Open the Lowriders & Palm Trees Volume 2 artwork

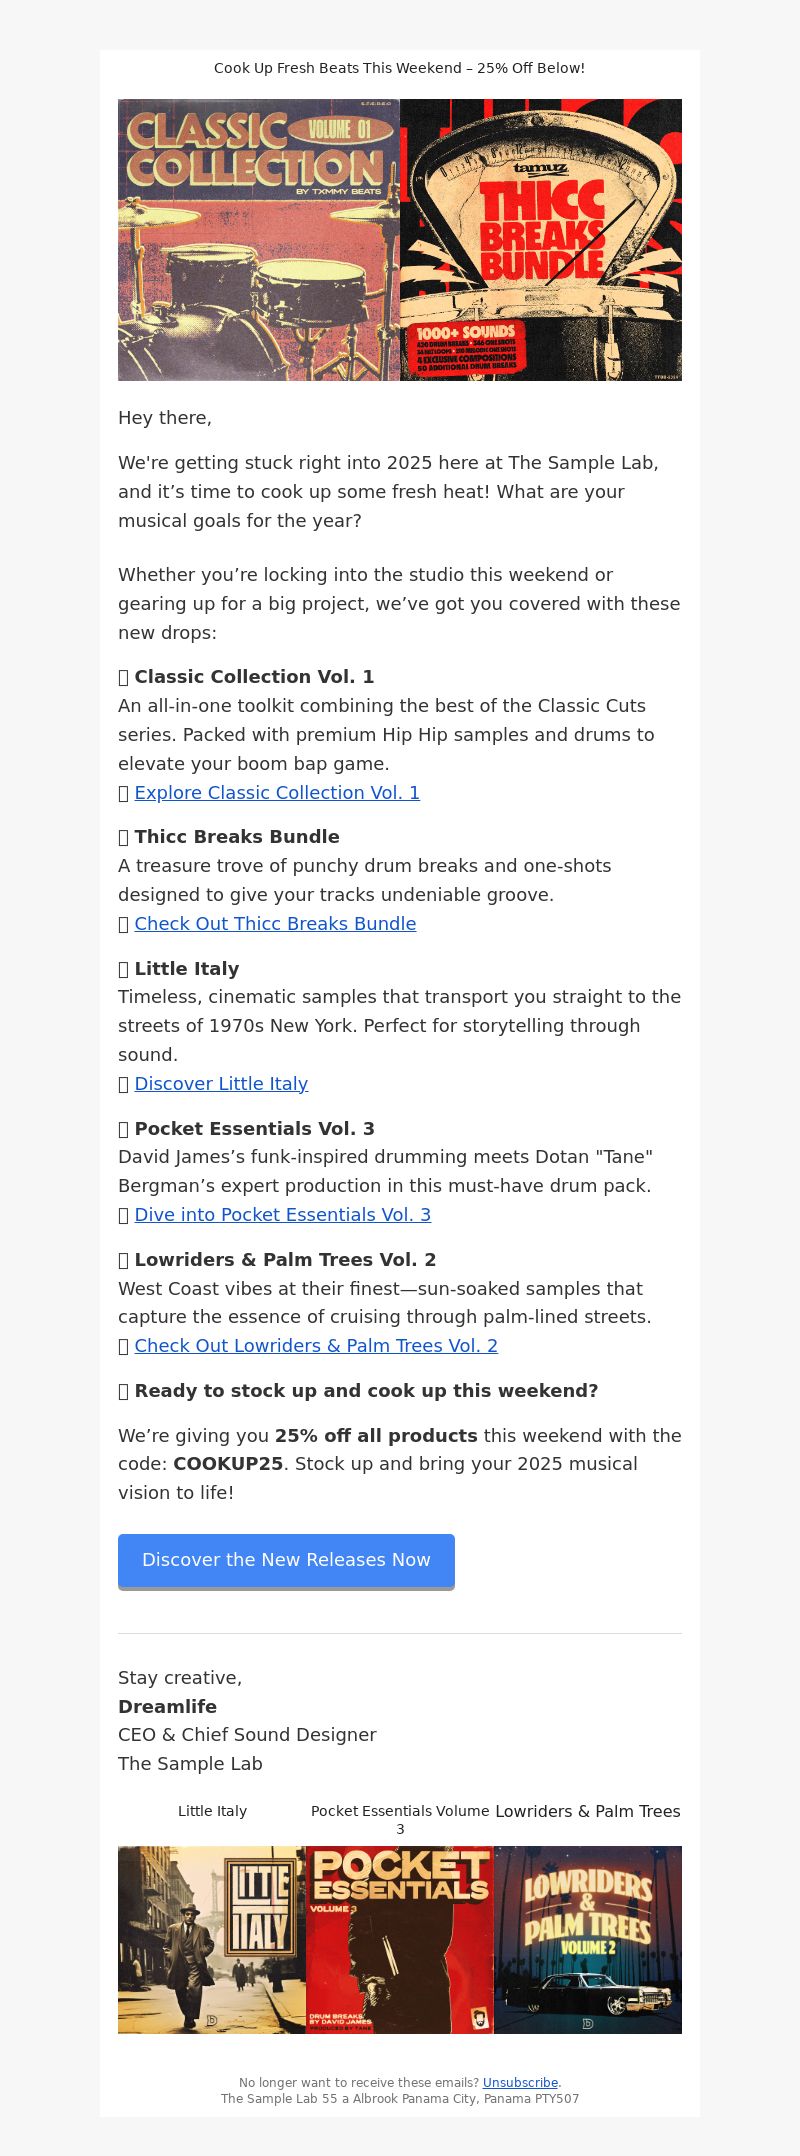(588, 1940)
